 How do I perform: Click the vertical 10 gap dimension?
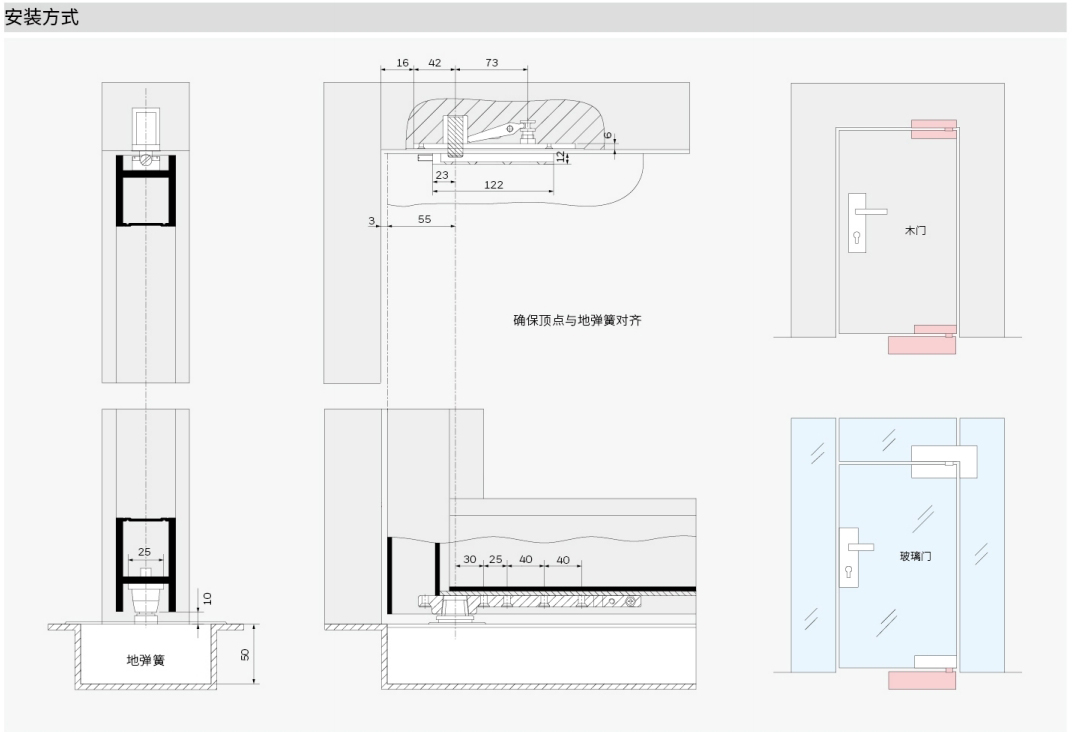coord(208,598)
